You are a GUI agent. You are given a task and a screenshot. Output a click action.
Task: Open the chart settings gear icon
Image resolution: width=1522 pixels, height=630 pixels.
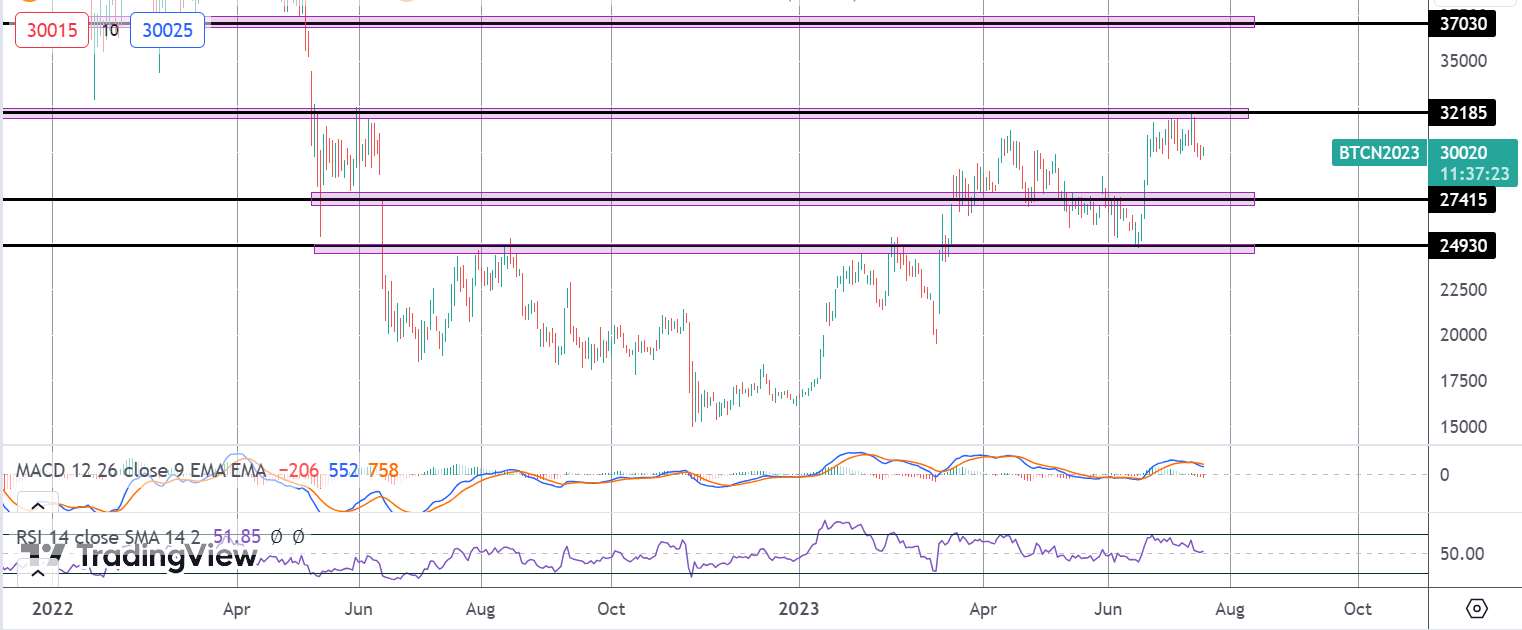pyautogui.click(x=1478, y=608)
